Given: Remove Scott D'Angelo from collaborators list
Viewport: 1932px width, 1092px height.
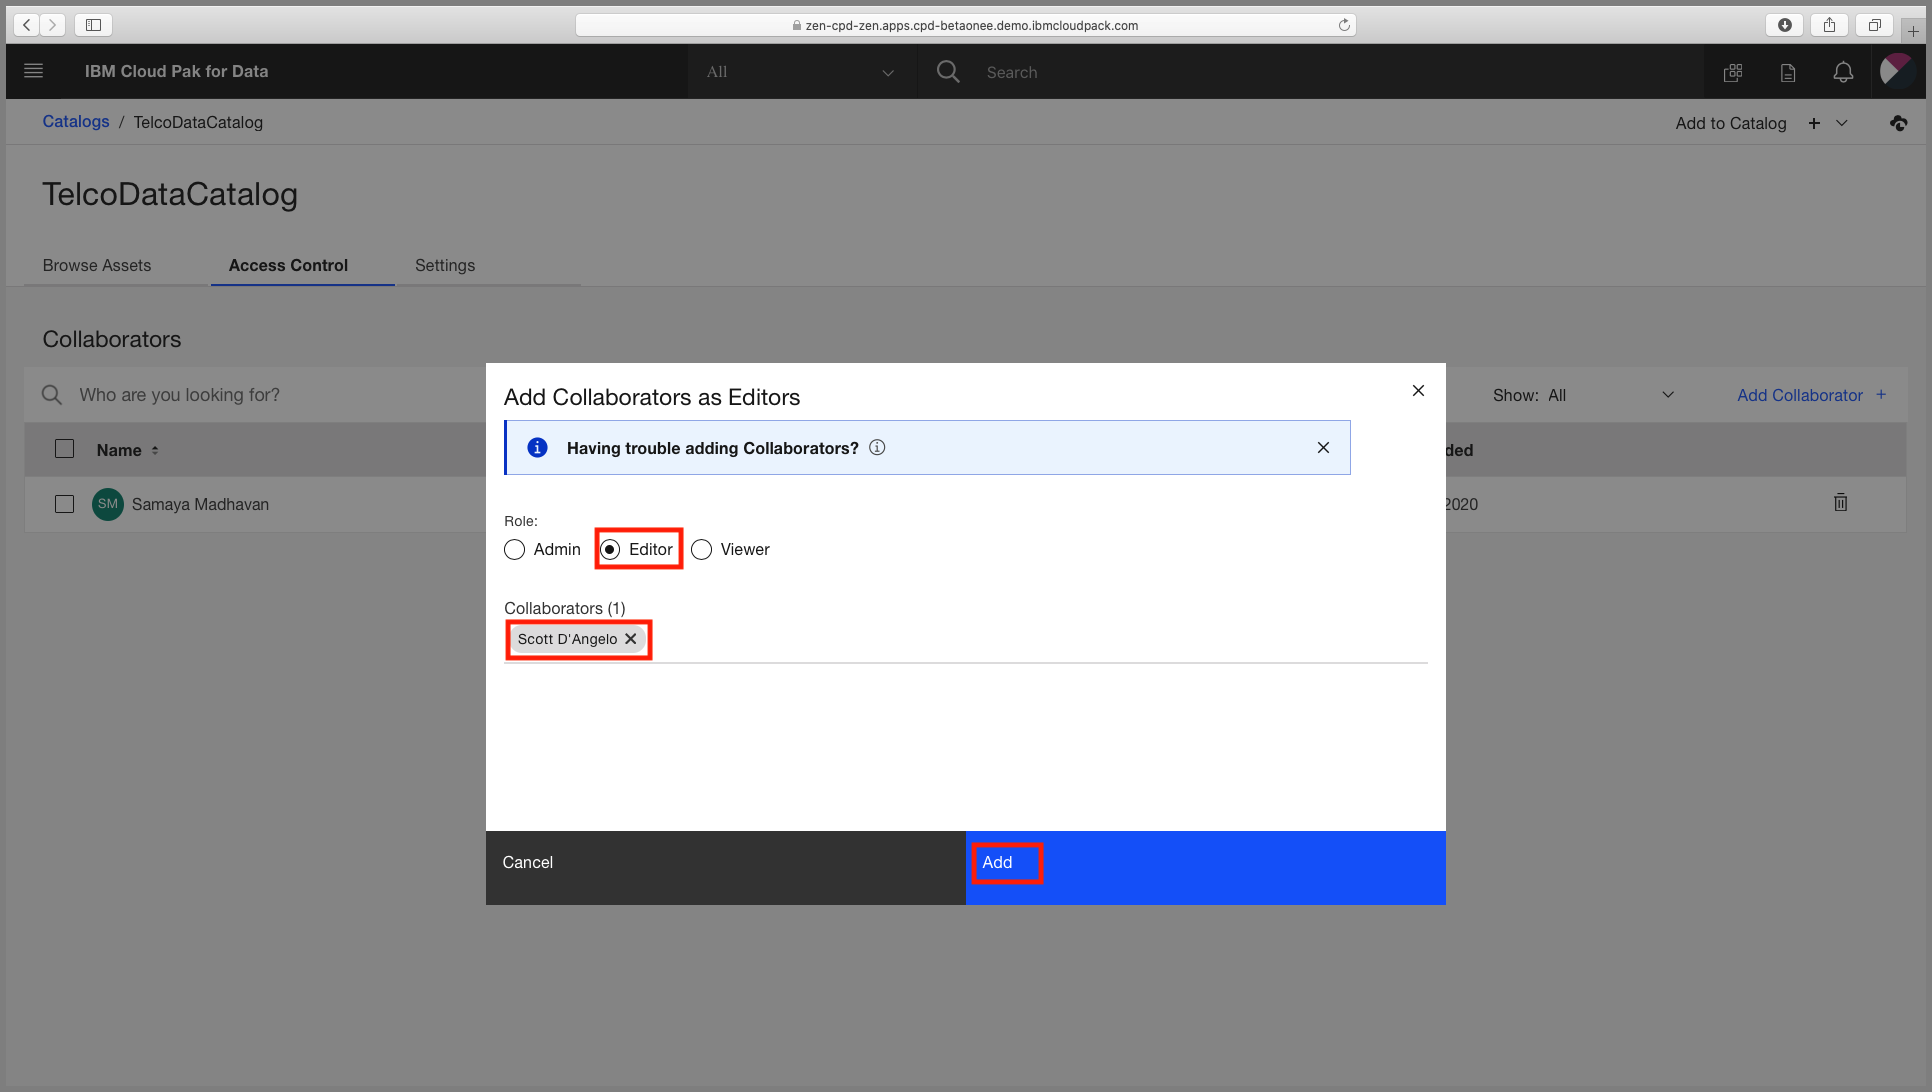Looking at the screenshot, I should [631, 639].
